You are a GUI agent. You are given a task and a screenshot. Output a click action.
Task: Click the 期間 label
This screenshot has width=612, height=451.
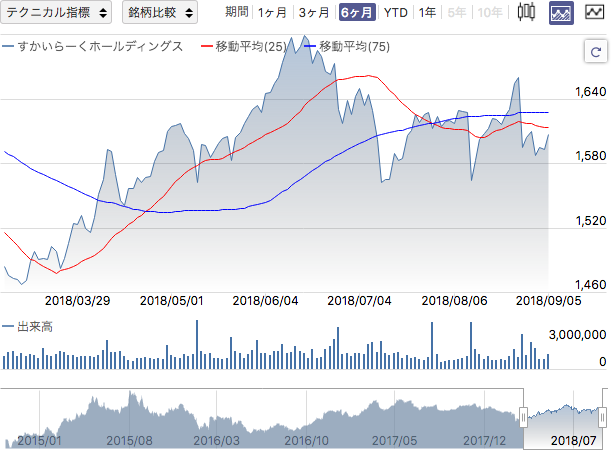coord(237,12)
